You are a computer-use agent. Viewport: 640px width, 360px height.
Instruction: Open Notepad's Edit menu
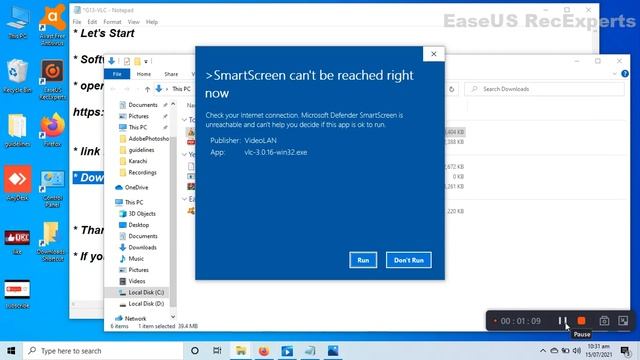point(92,22)
